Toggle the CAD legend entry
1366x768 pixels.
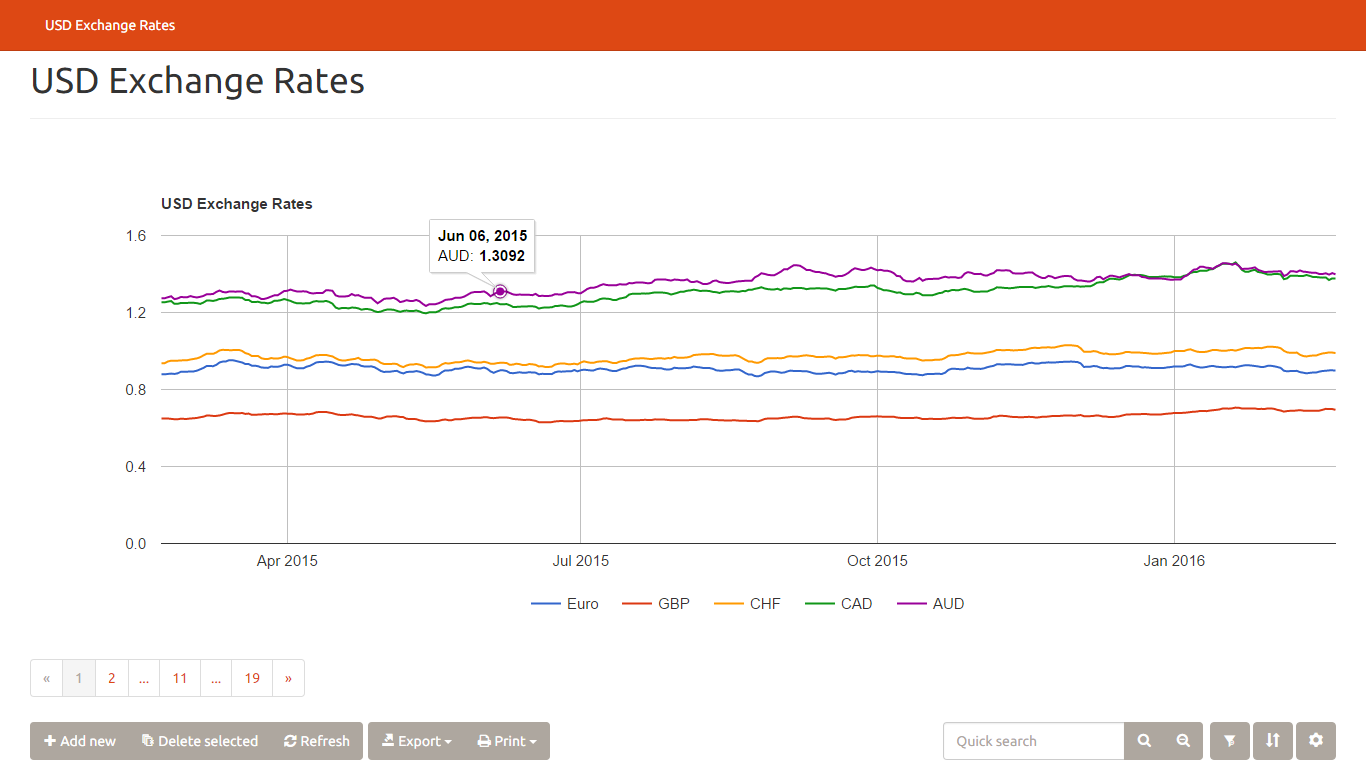840,604
